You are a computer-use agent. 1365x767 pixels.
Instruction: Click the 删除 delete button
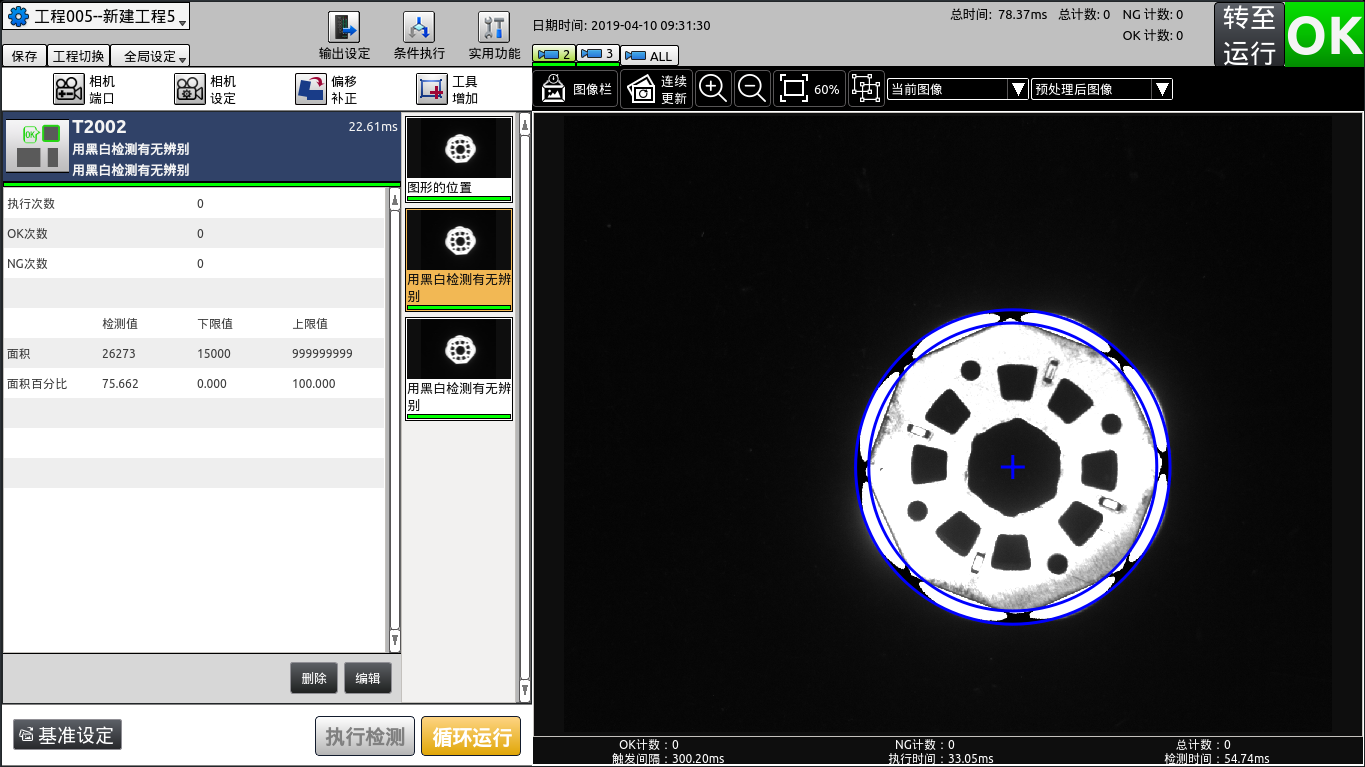(314, 678)
